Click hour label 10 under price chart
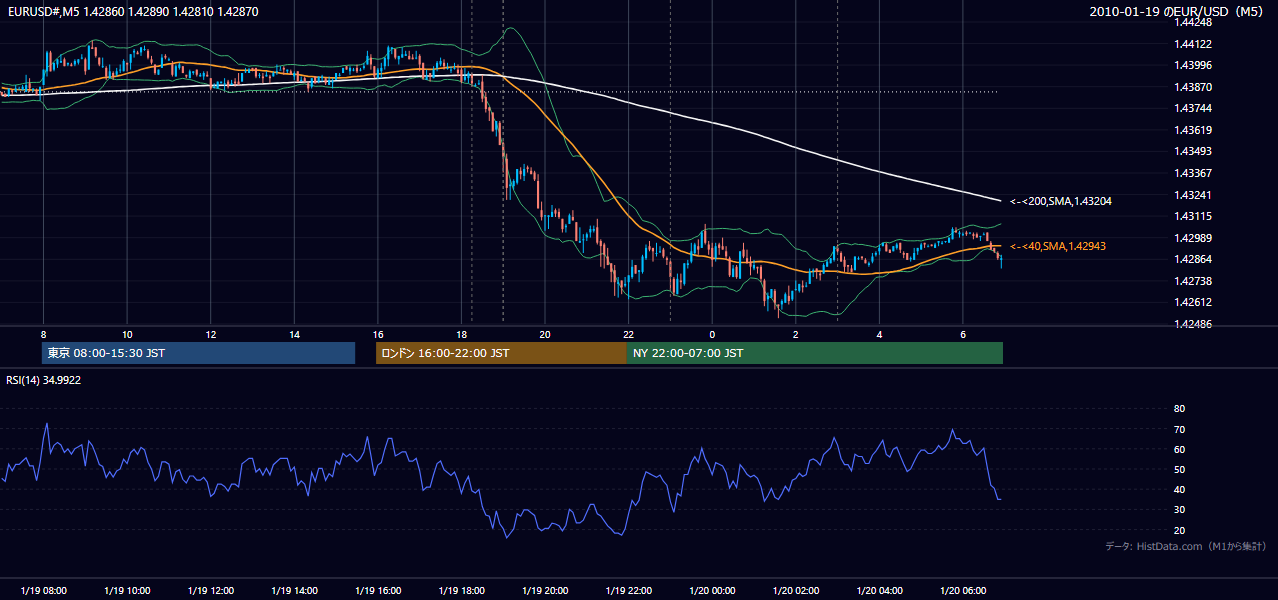This screenshot has height=600, width=1278. click(x=127, y=334)
